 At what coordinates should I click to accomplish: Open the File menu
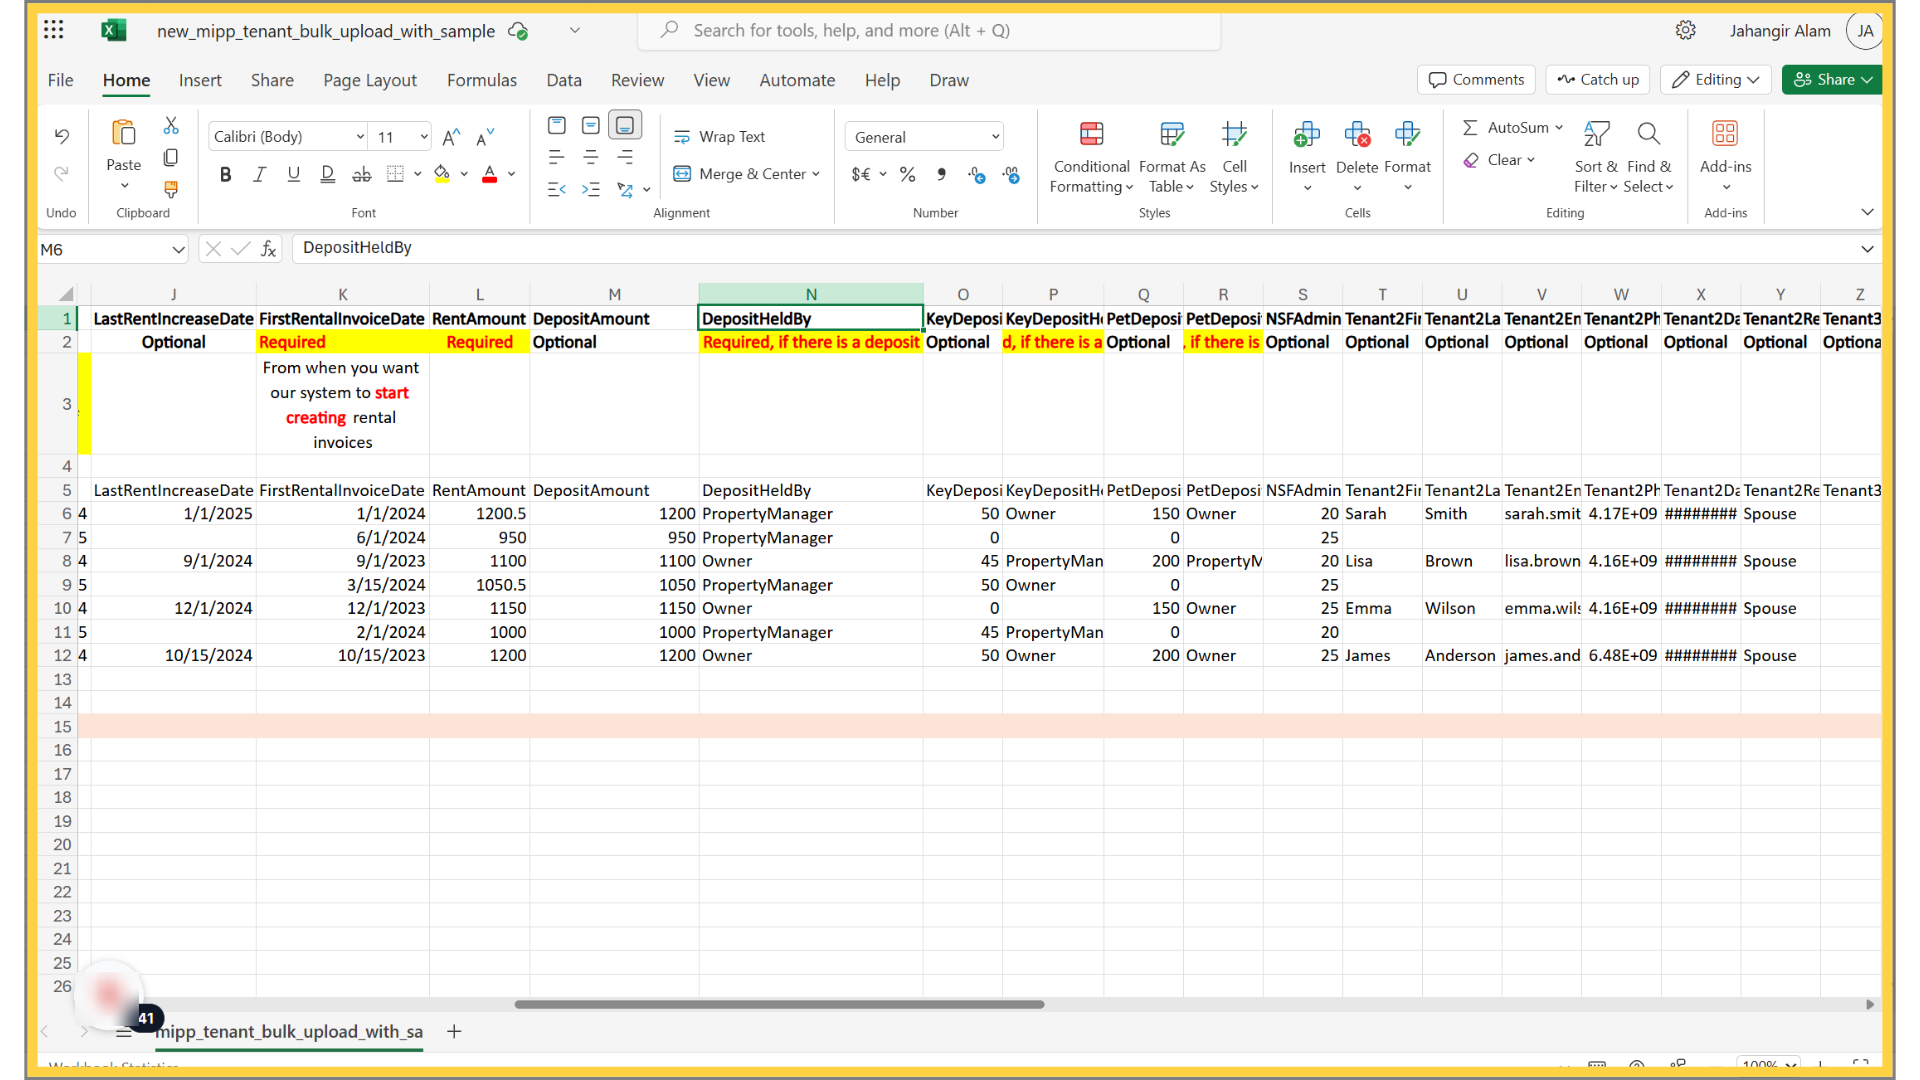coord(60,80)
